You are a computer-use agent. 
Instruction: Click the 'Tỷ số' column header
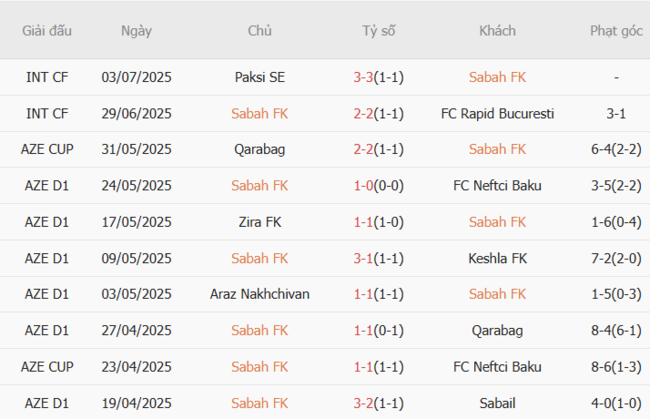tap(379, 30)
